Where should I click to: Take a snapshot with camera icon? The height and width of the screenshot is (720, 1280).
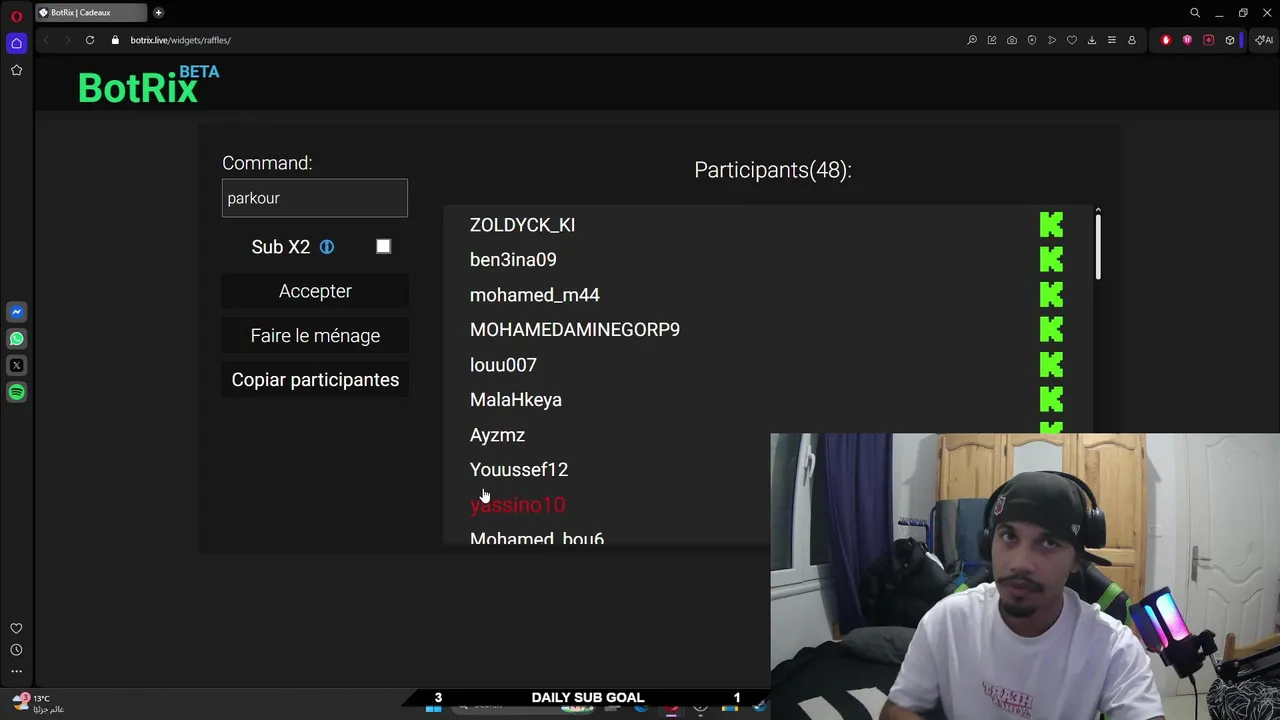click(x=1012, y=40)
